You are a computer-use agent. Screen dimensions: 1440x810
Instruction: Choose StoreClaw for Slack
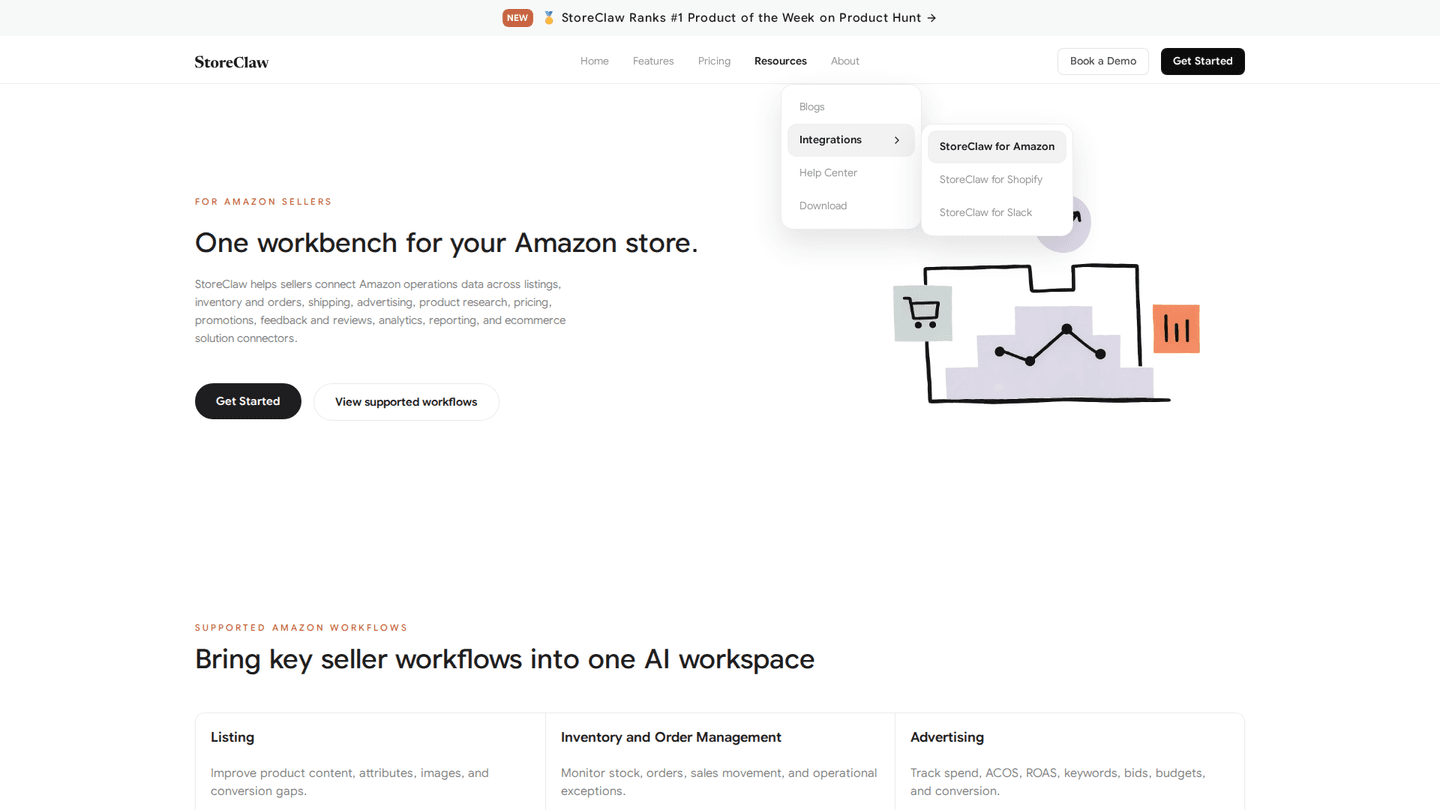coord(997,213)
